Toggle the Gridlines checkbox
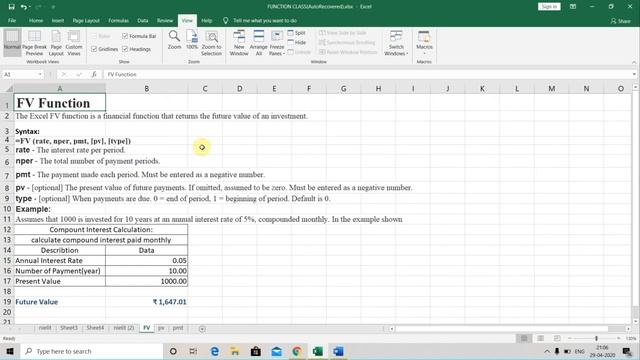The image size is (640, 360). tap(94, 49)
